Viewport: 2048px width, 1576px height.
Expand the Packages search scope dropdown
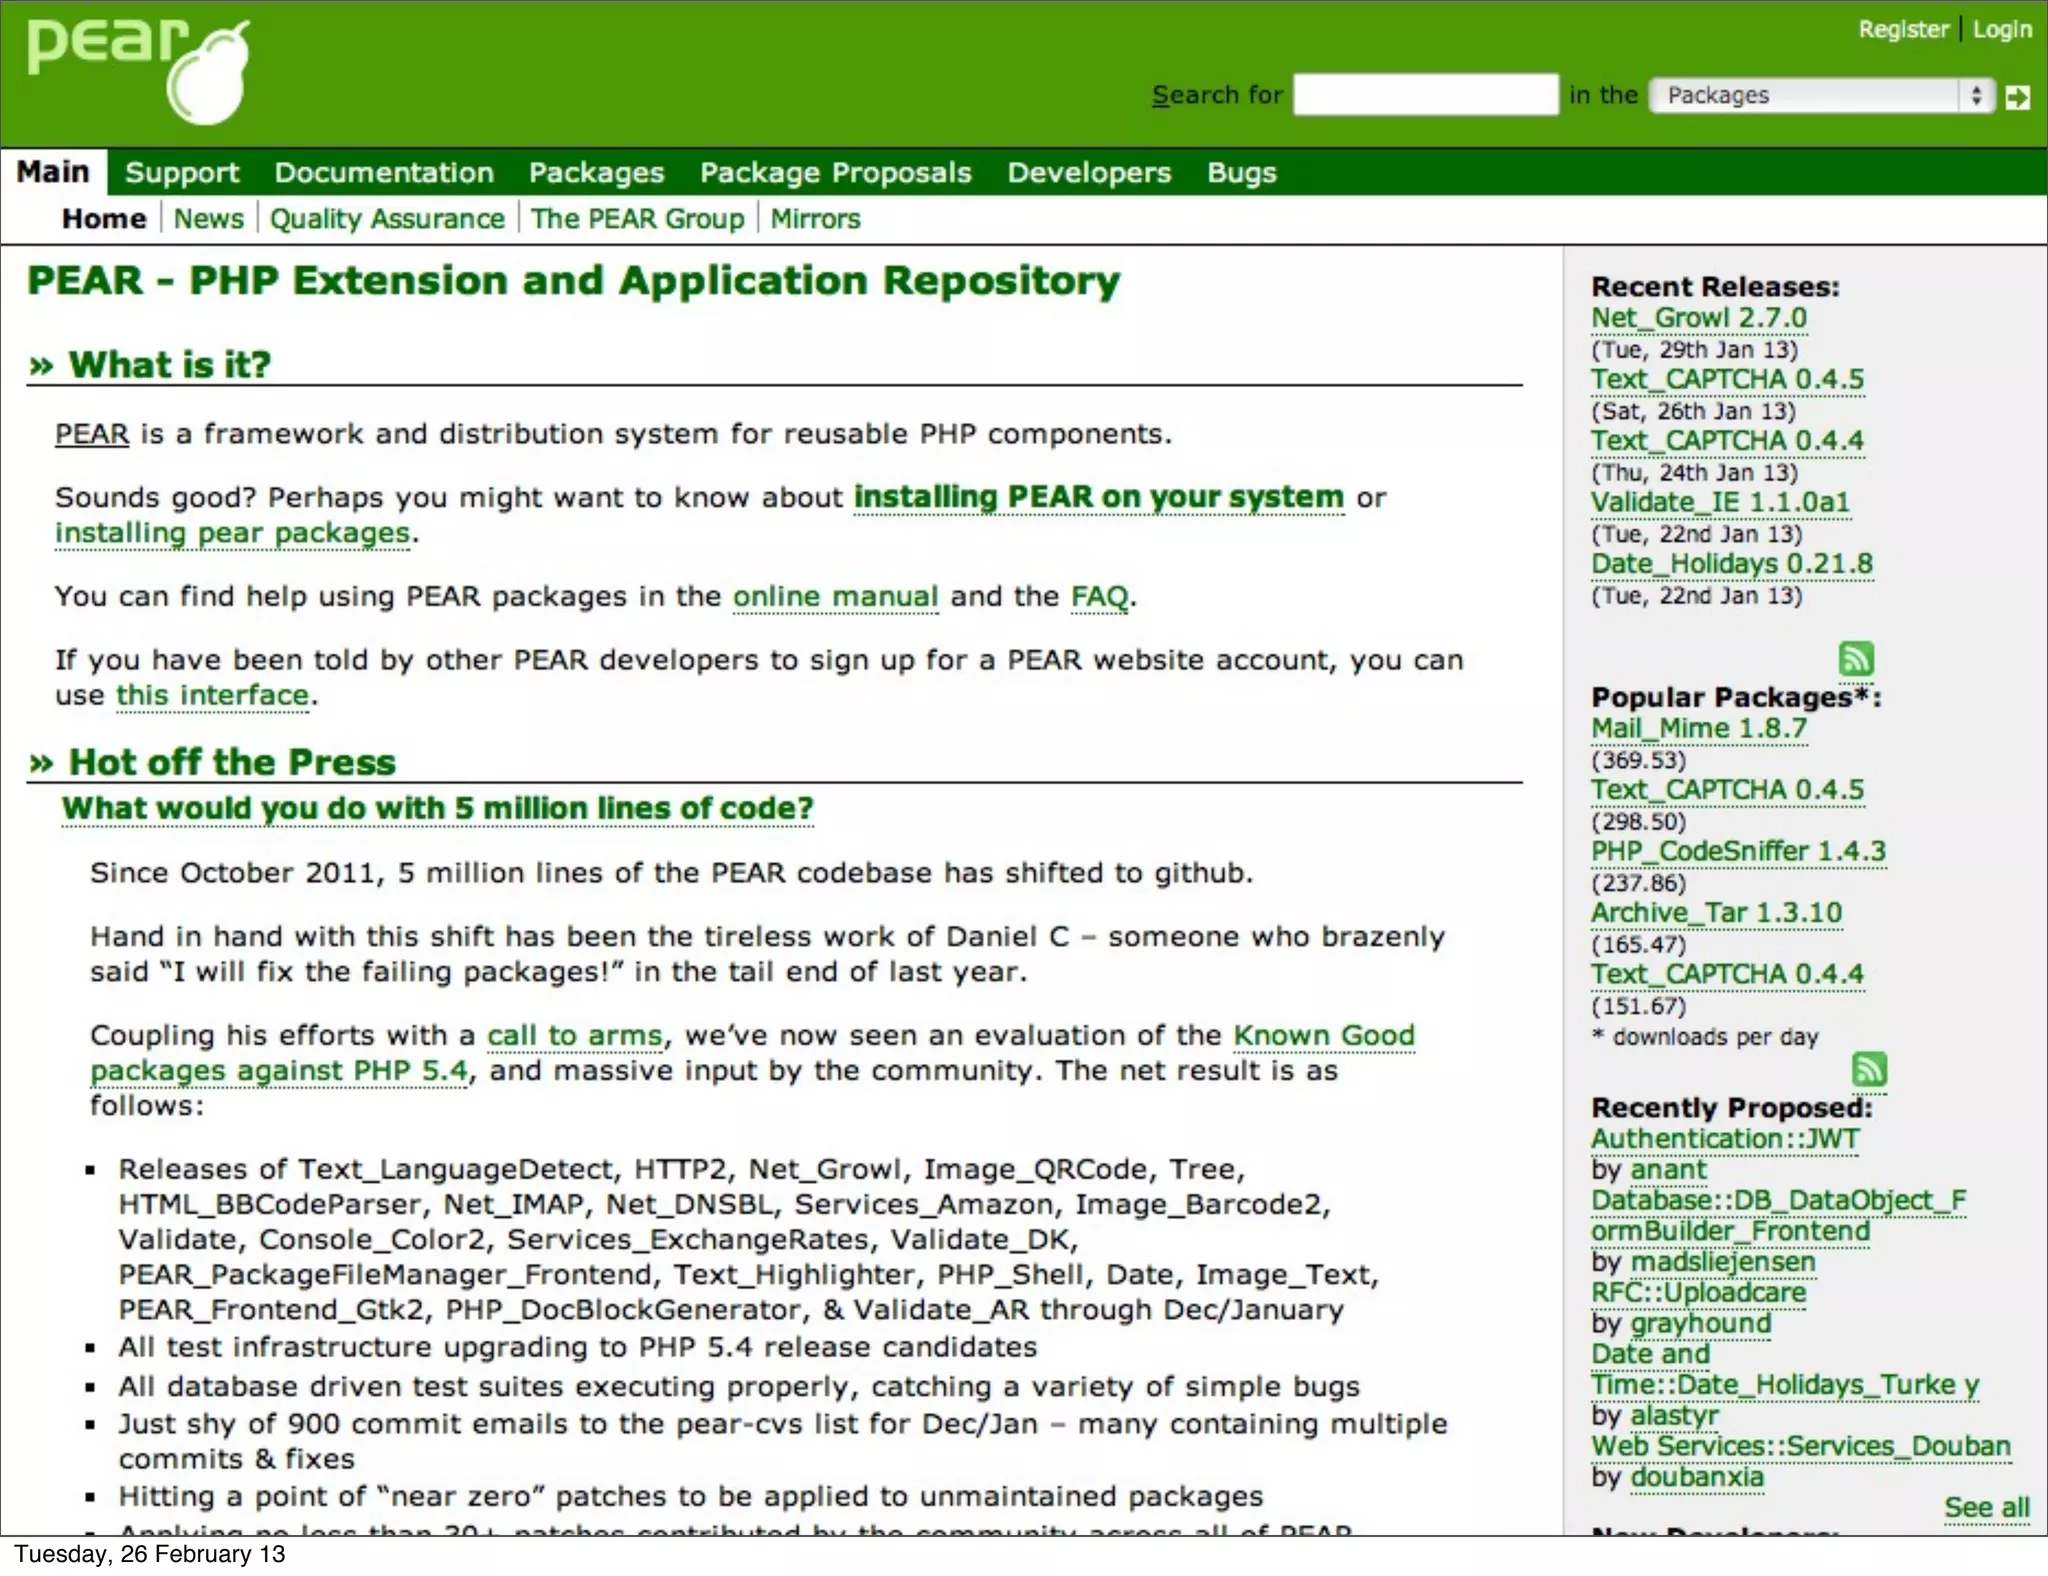tap(1820, 95)
